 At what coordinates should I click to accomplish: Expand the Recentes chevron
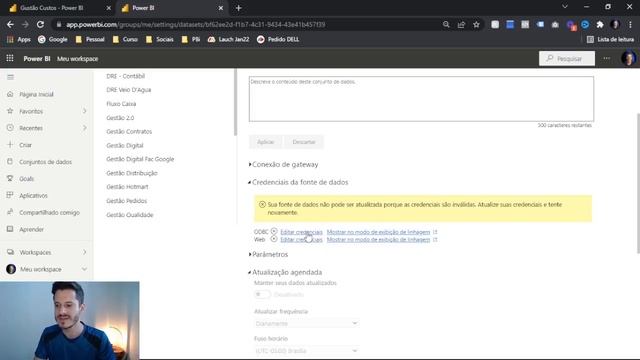click(x=84, y=128)
